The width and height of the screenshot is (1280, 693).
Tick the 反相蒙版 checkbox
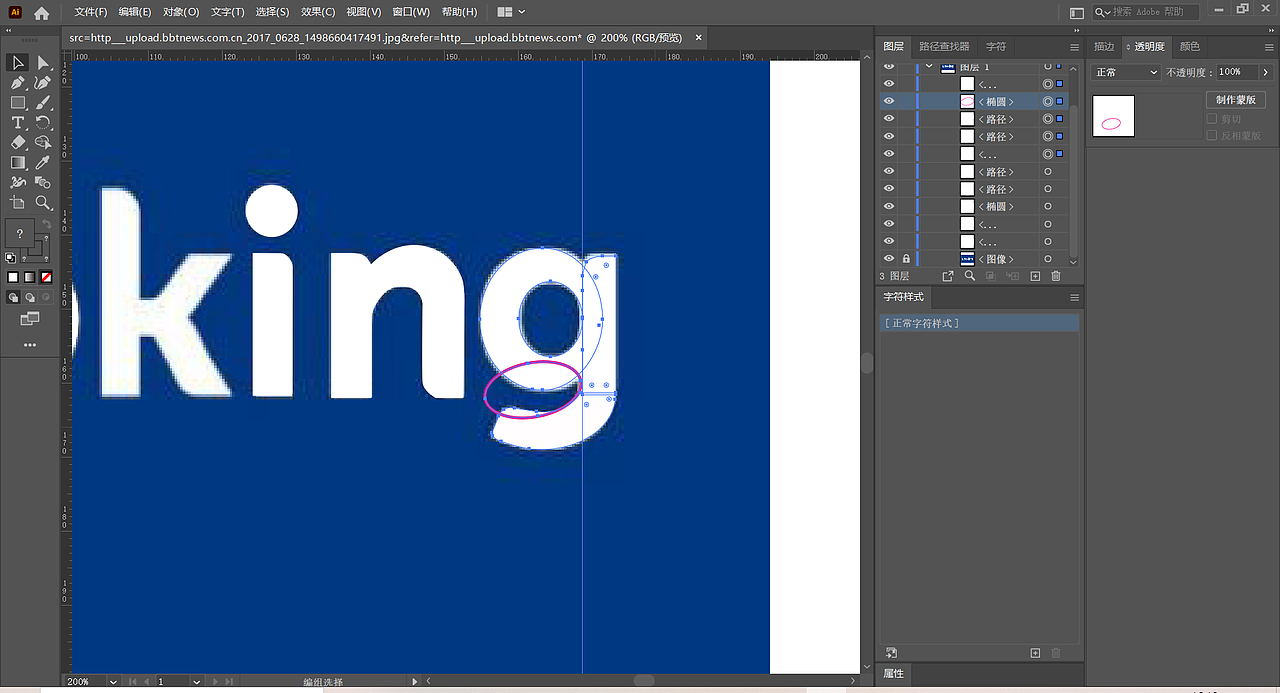point(1212,135)
